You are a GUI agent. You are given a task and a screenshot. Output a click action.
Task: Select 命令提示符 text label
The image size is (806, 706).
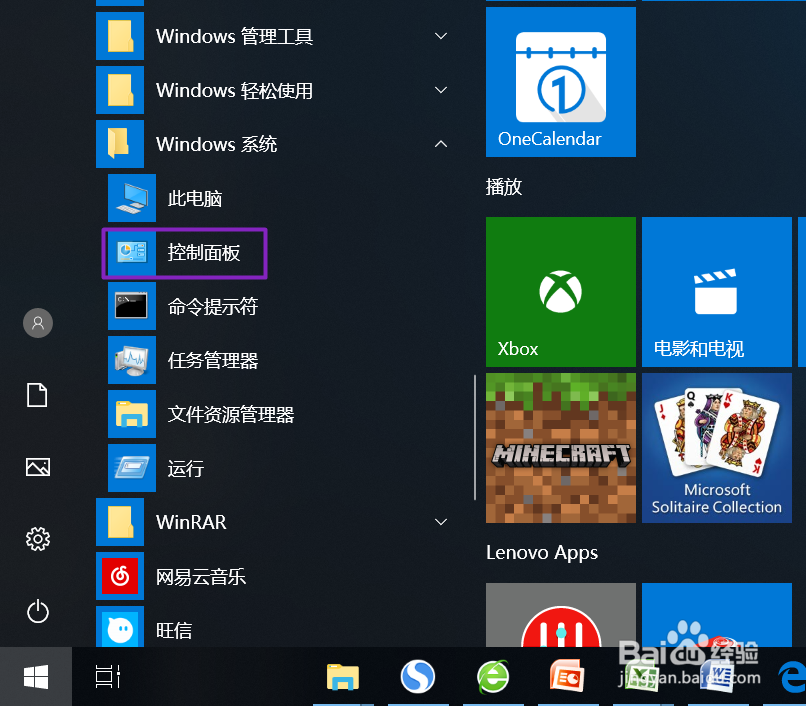pos(213,306)
